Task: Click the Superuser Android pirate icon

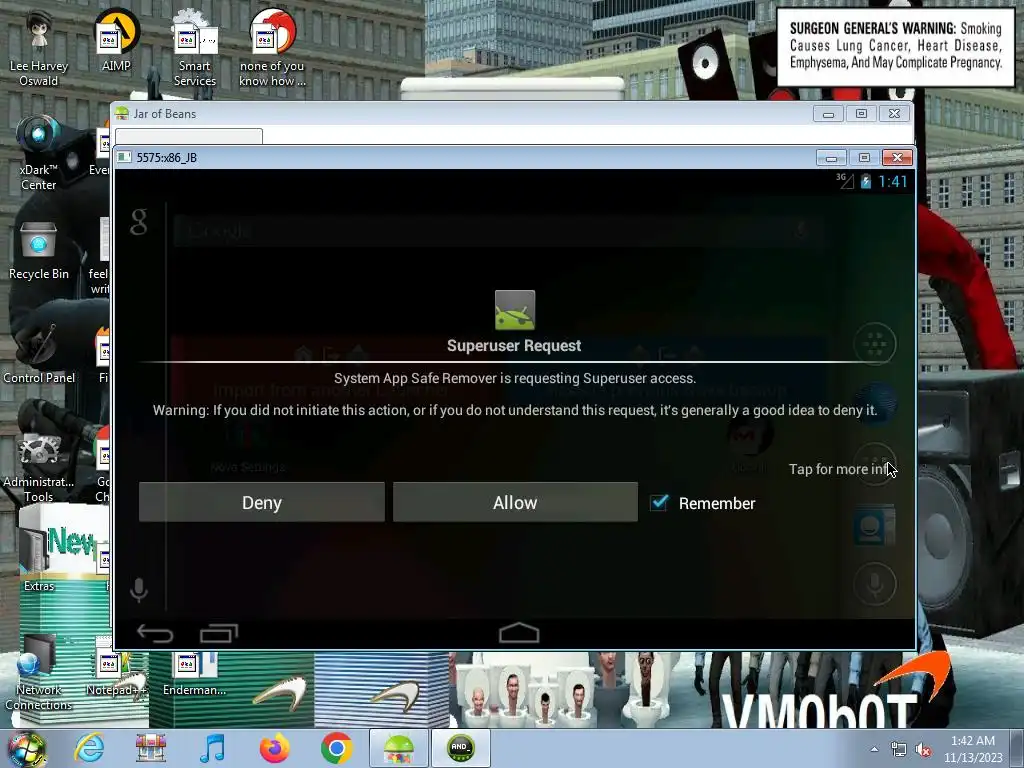Action: pos(515,310)
